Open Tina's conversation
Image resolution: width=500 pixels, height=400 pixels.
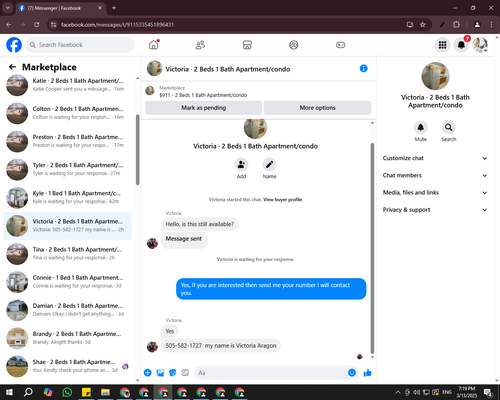67,254
